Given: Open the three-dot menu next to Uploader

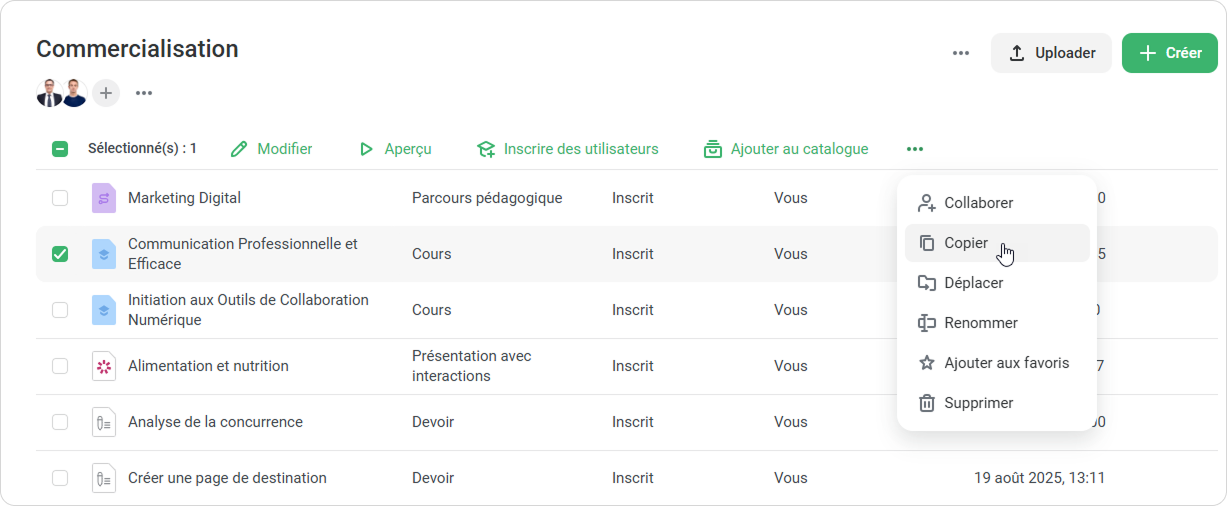Looking at the screenshot, I should click(x=961, y=53).
